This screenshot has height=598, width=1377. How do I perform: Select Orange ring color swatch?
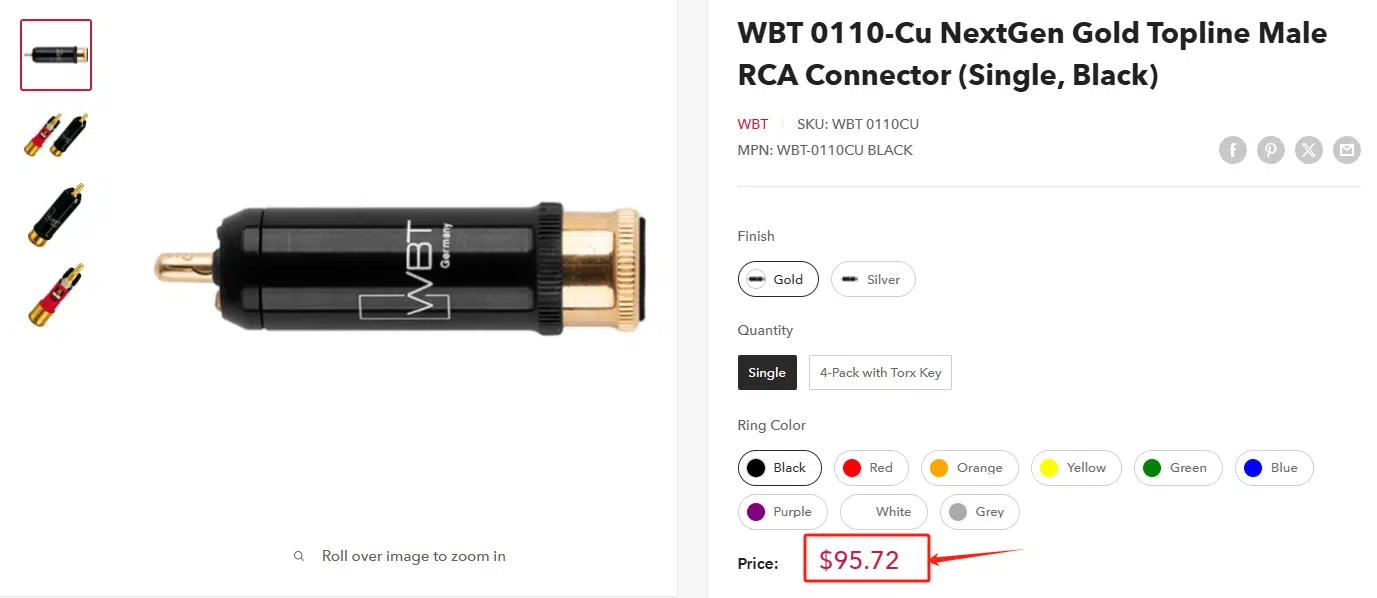pos(968,468)
